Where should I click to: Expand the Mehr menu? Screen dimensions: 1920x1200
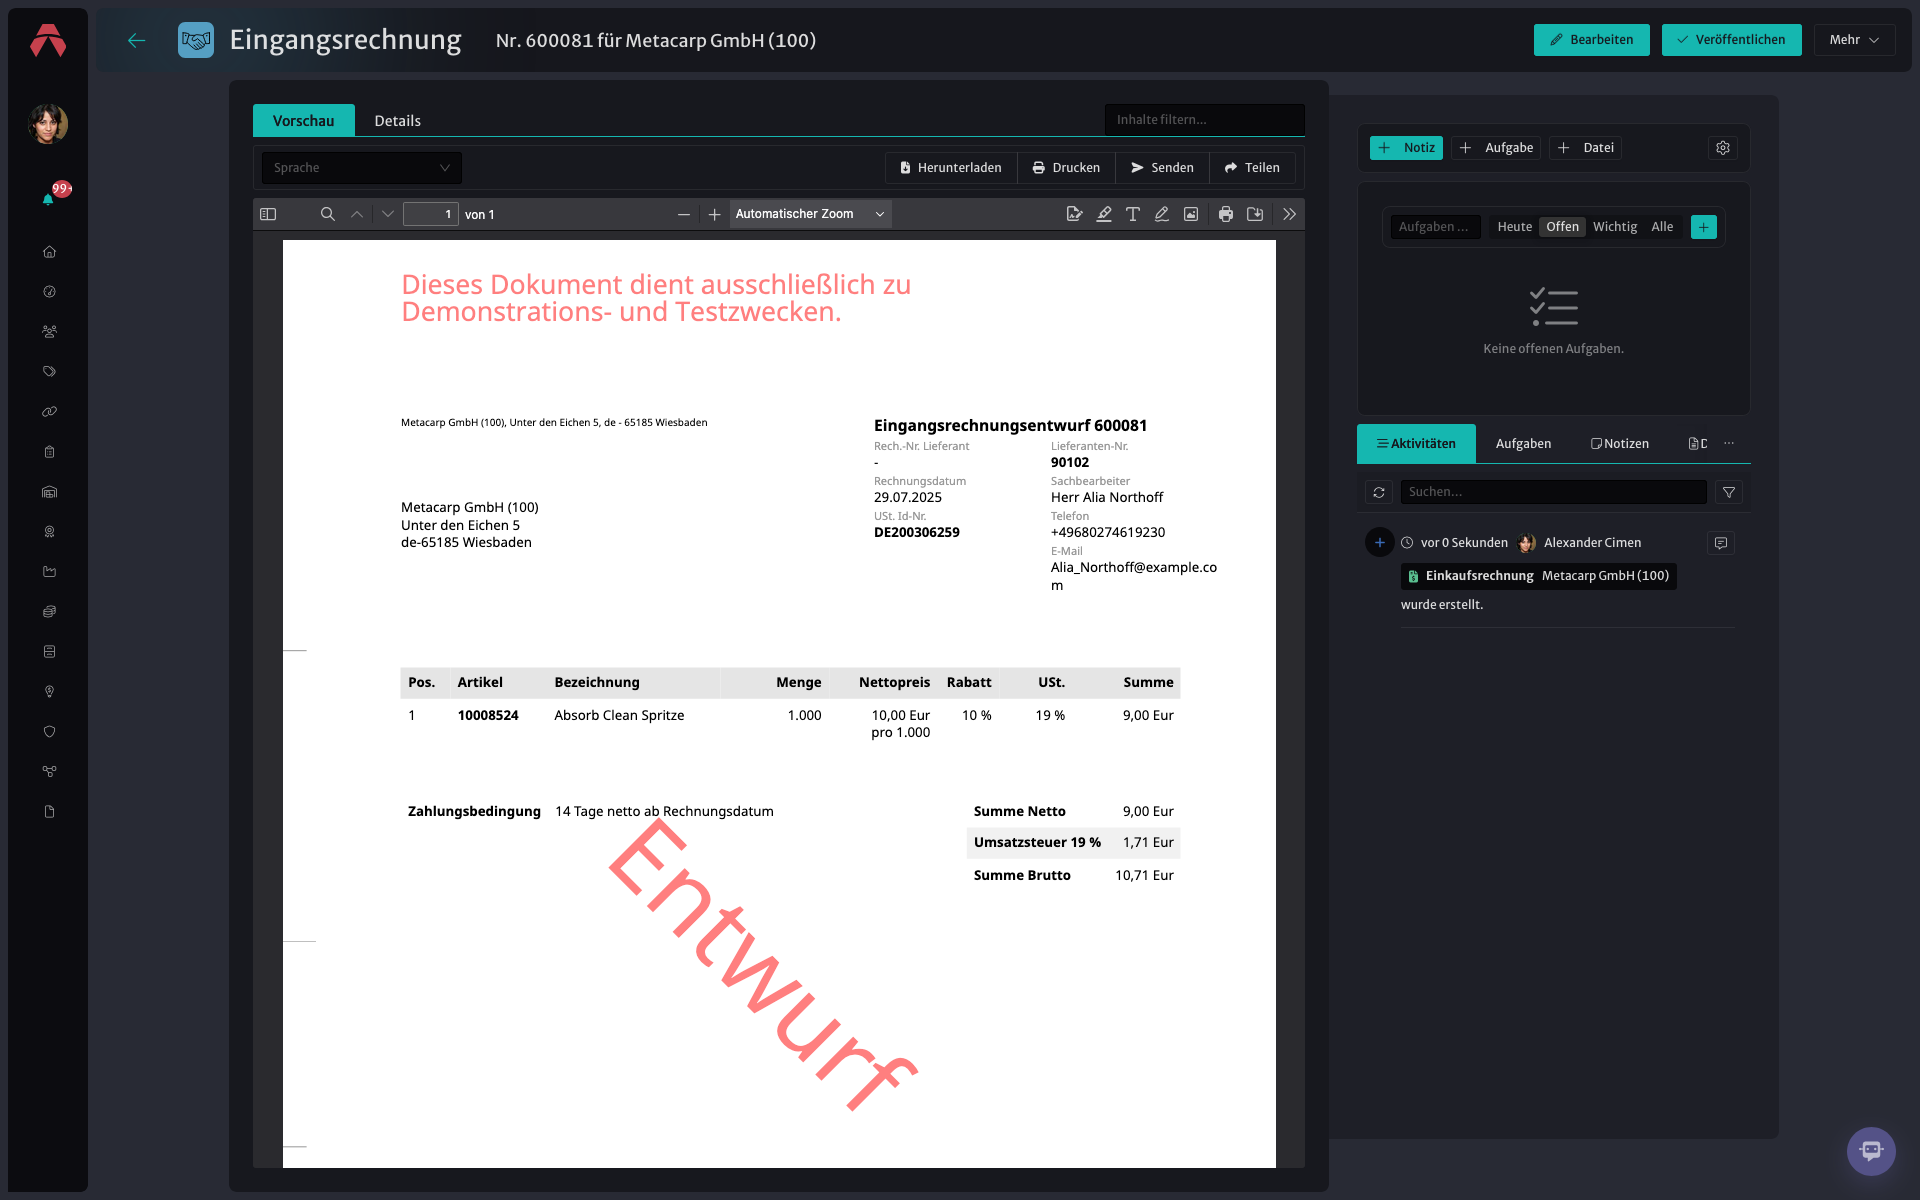(x=1854, y=40)
